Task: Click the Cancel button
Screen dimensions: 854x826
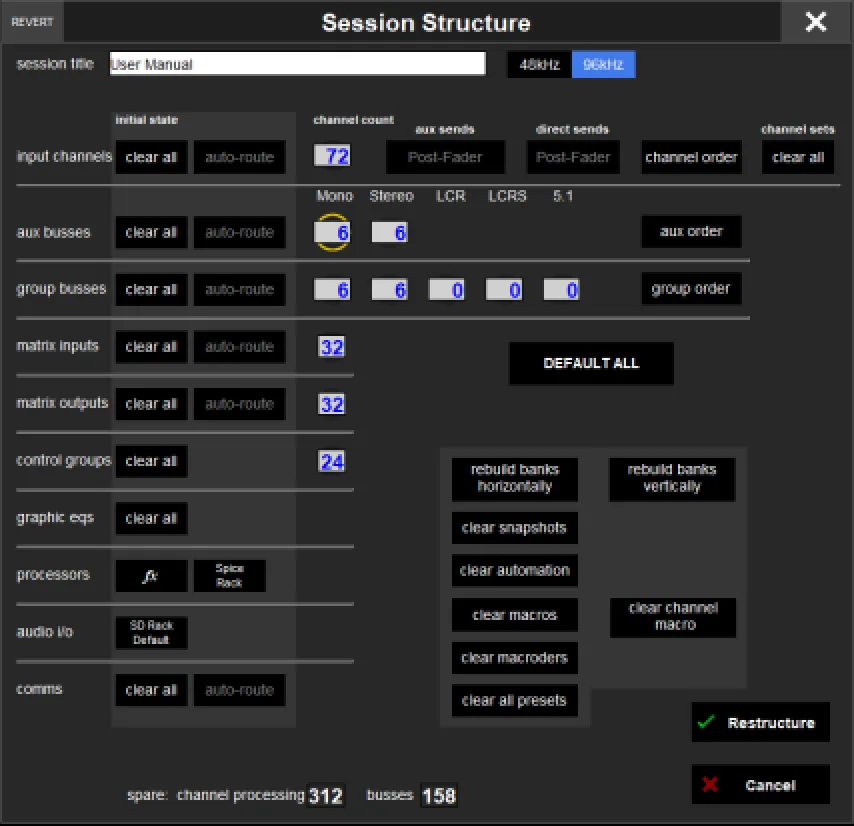Action: pos(760,785)
